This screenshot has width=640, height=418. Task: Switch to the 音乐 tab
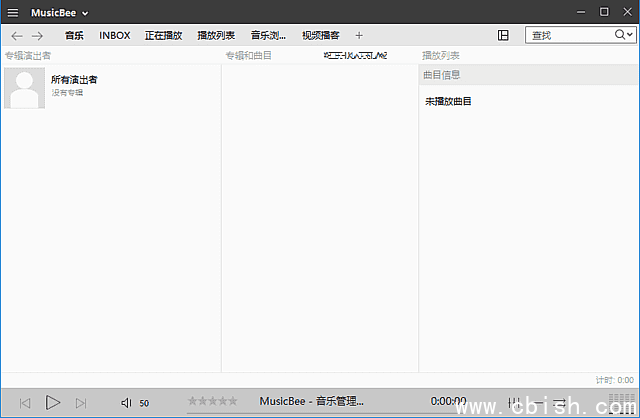[x=74, y=36]
